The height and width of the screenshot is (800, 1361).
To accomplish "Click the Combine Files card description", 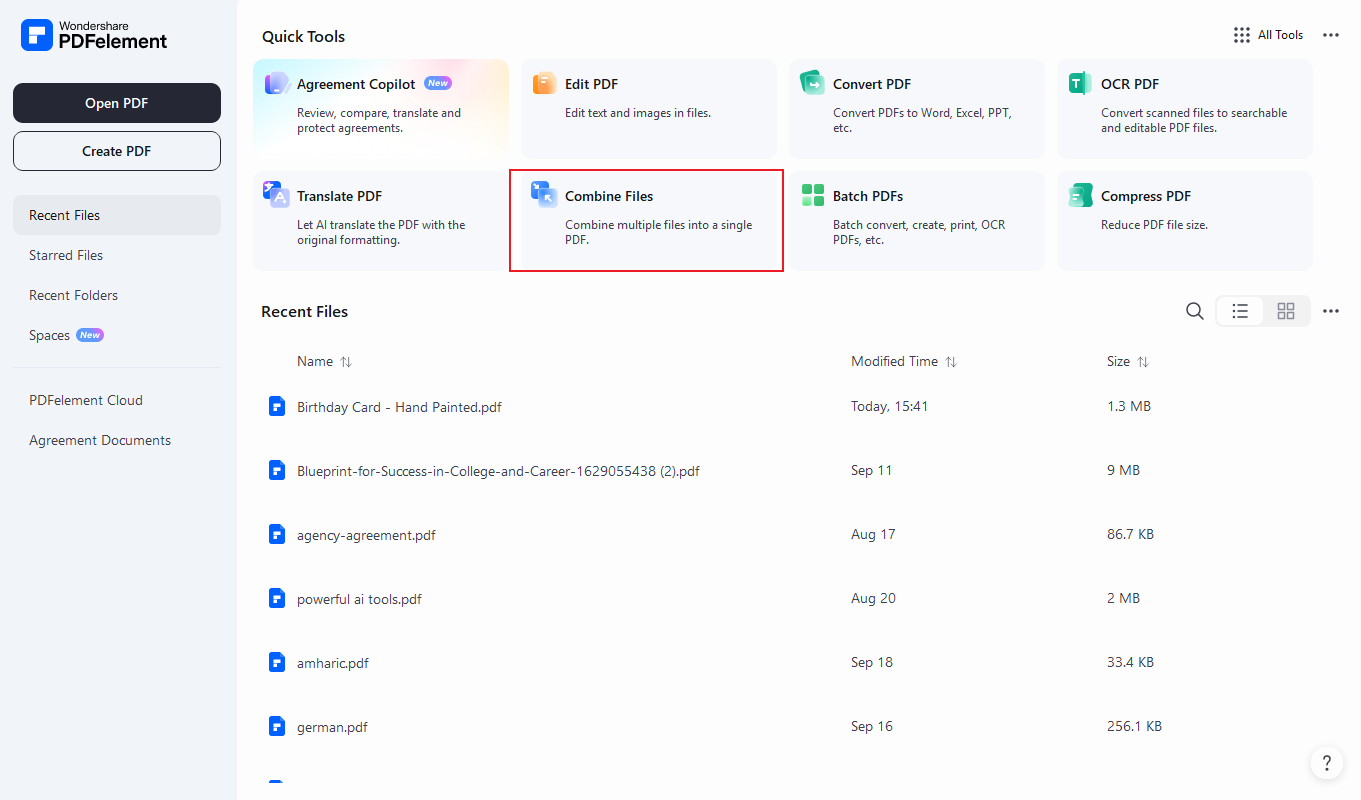I will pyautogui.click(x=659, y=232).
